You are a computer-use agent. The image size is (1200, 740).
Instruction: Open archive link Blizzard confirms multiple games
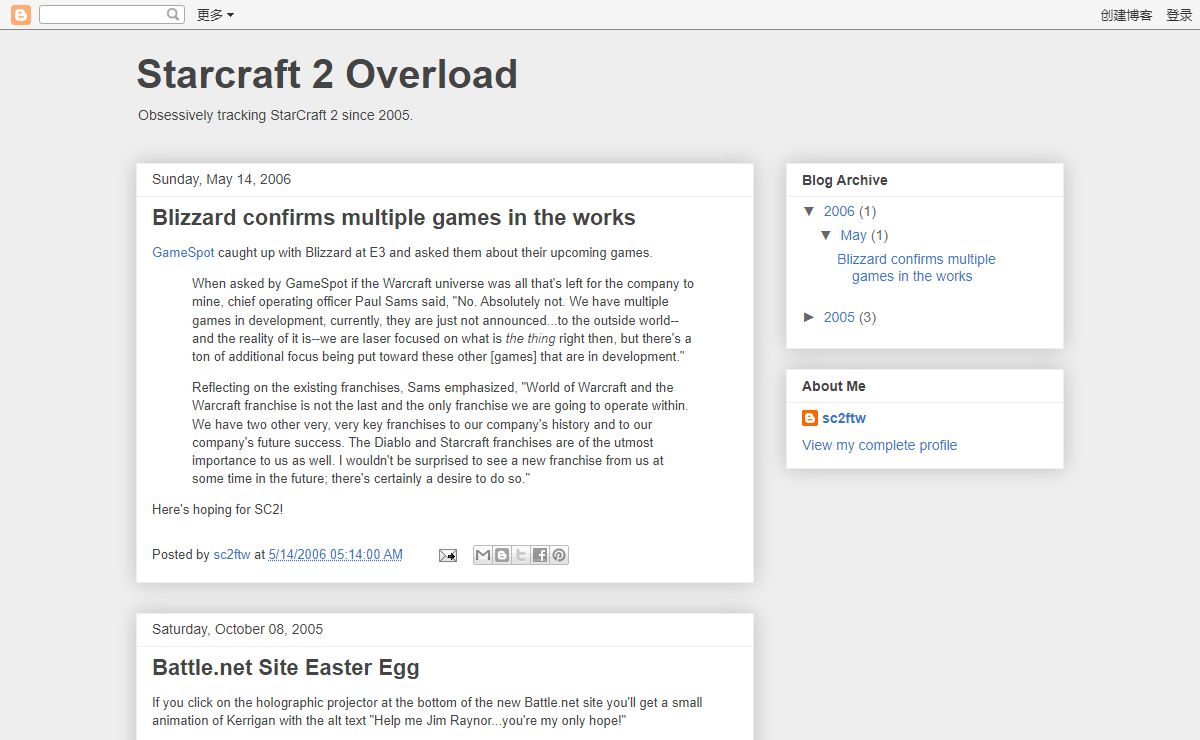click(916, 267)
